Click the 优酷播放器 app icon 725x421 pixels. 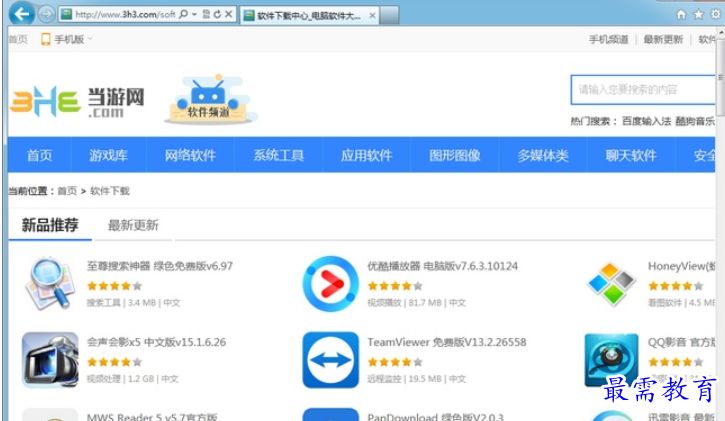(x=331, y=283)
